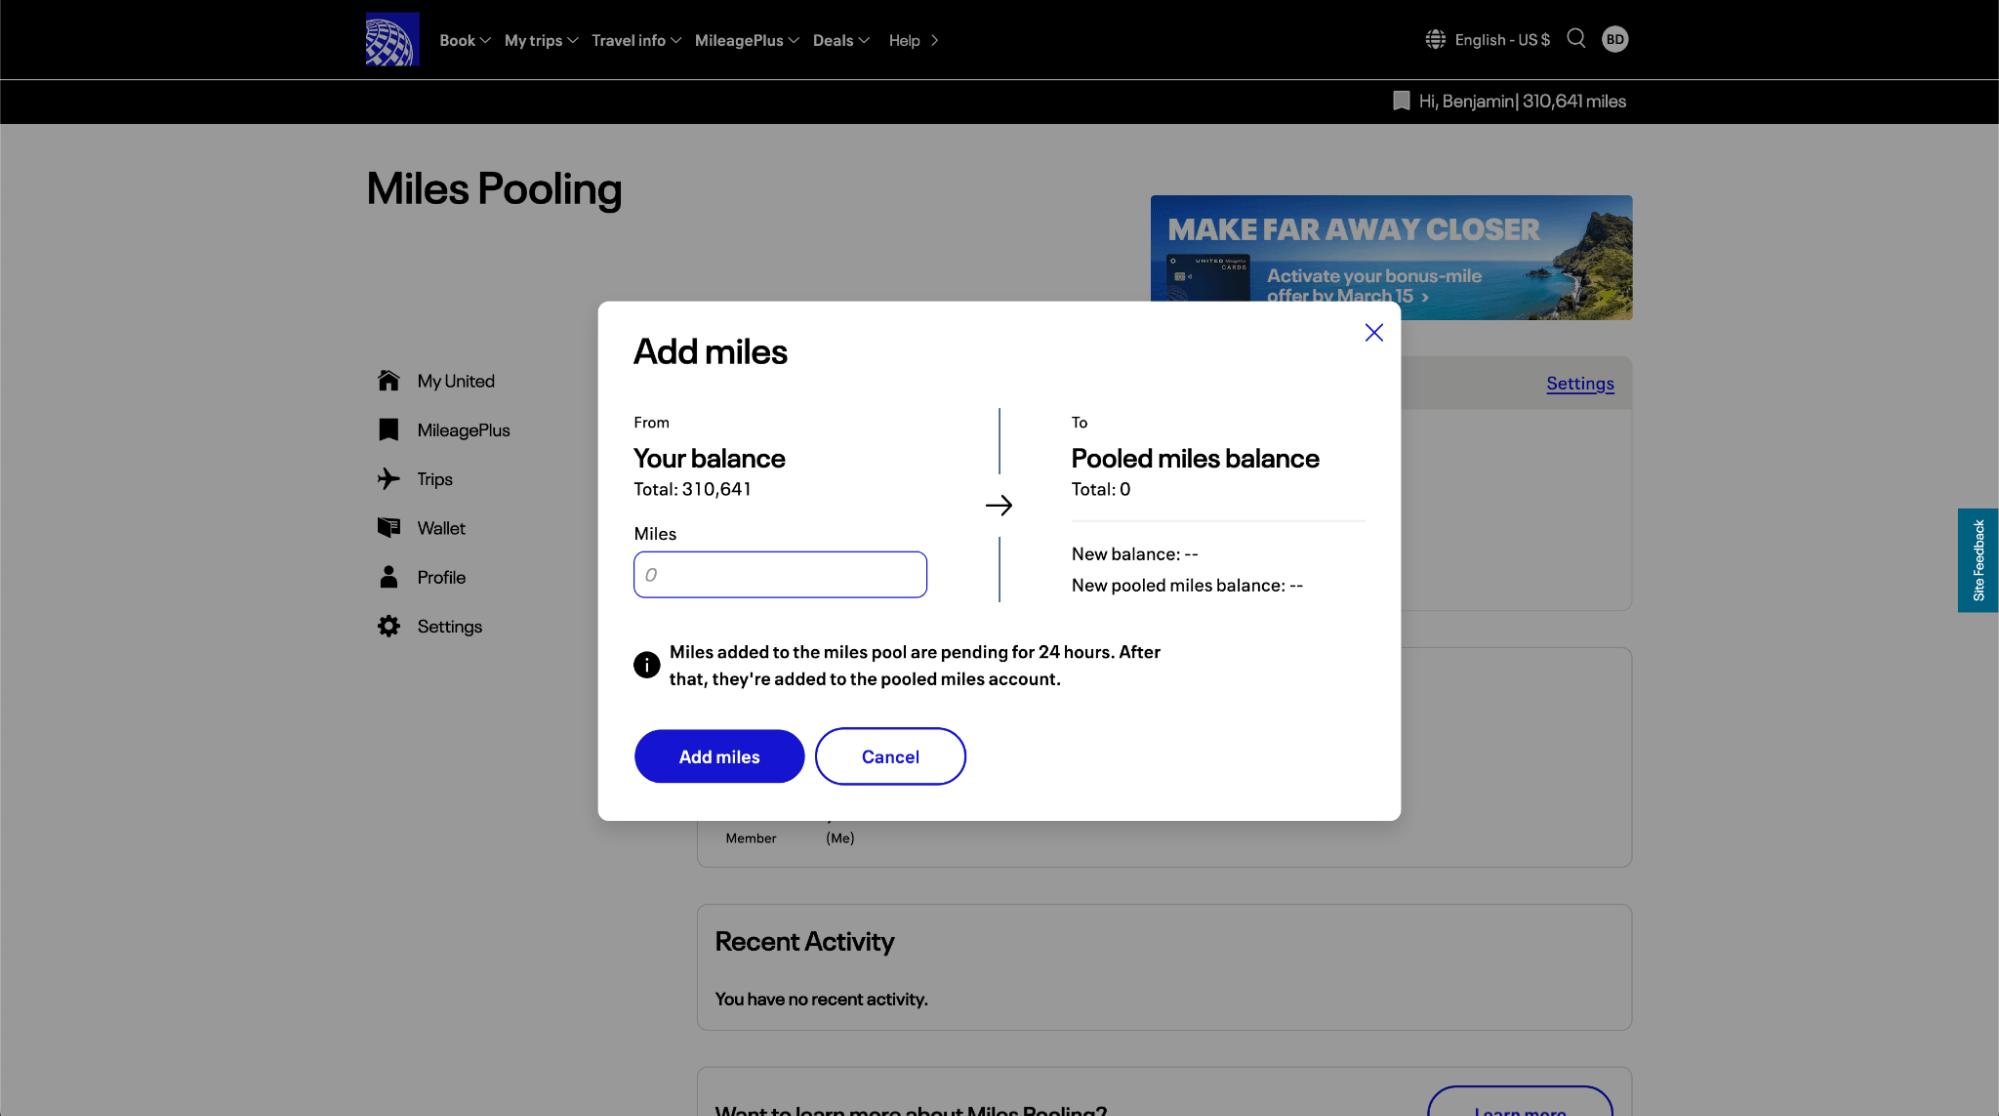Open the search magnifier icon

(1576, 39)
